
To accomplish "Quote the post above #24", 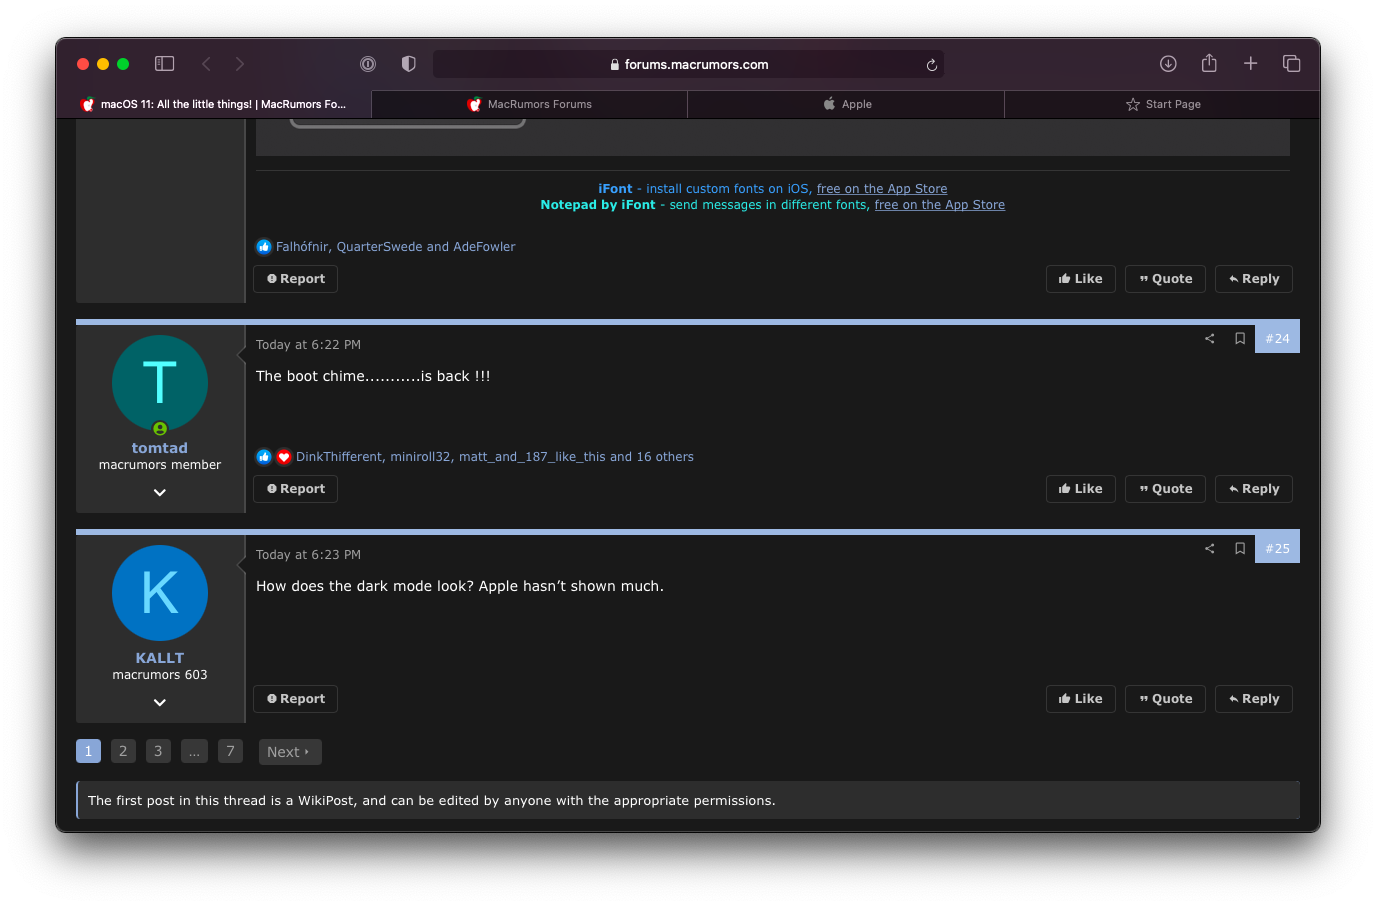I will tap(1166, 279).
